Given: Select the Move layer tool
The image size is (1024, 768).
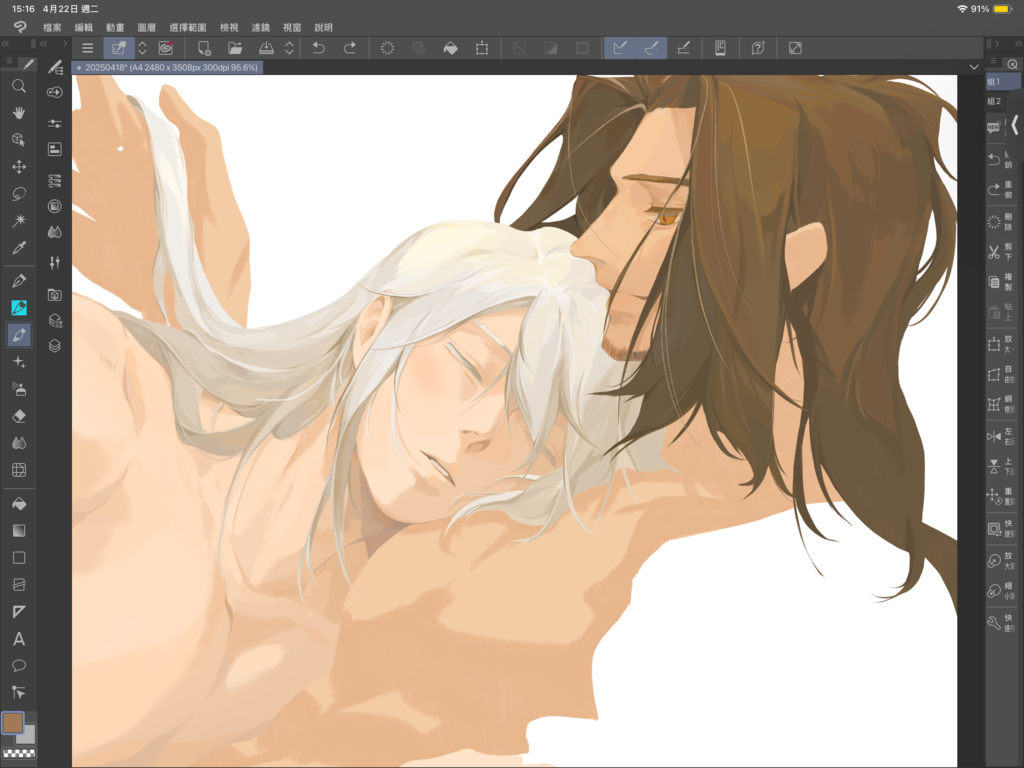Looking at the screenshot, I should tap(19, 167).
